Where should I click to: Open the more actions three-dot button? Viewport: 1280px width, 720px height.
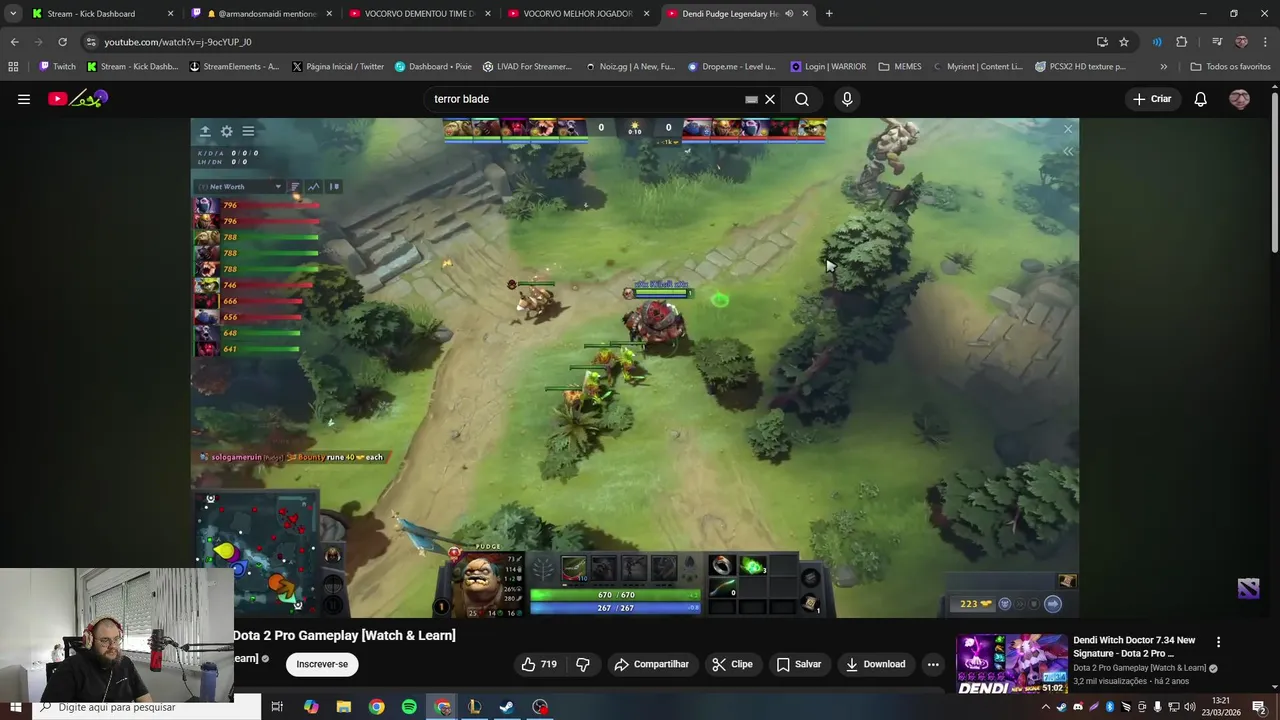coord(933,664)
